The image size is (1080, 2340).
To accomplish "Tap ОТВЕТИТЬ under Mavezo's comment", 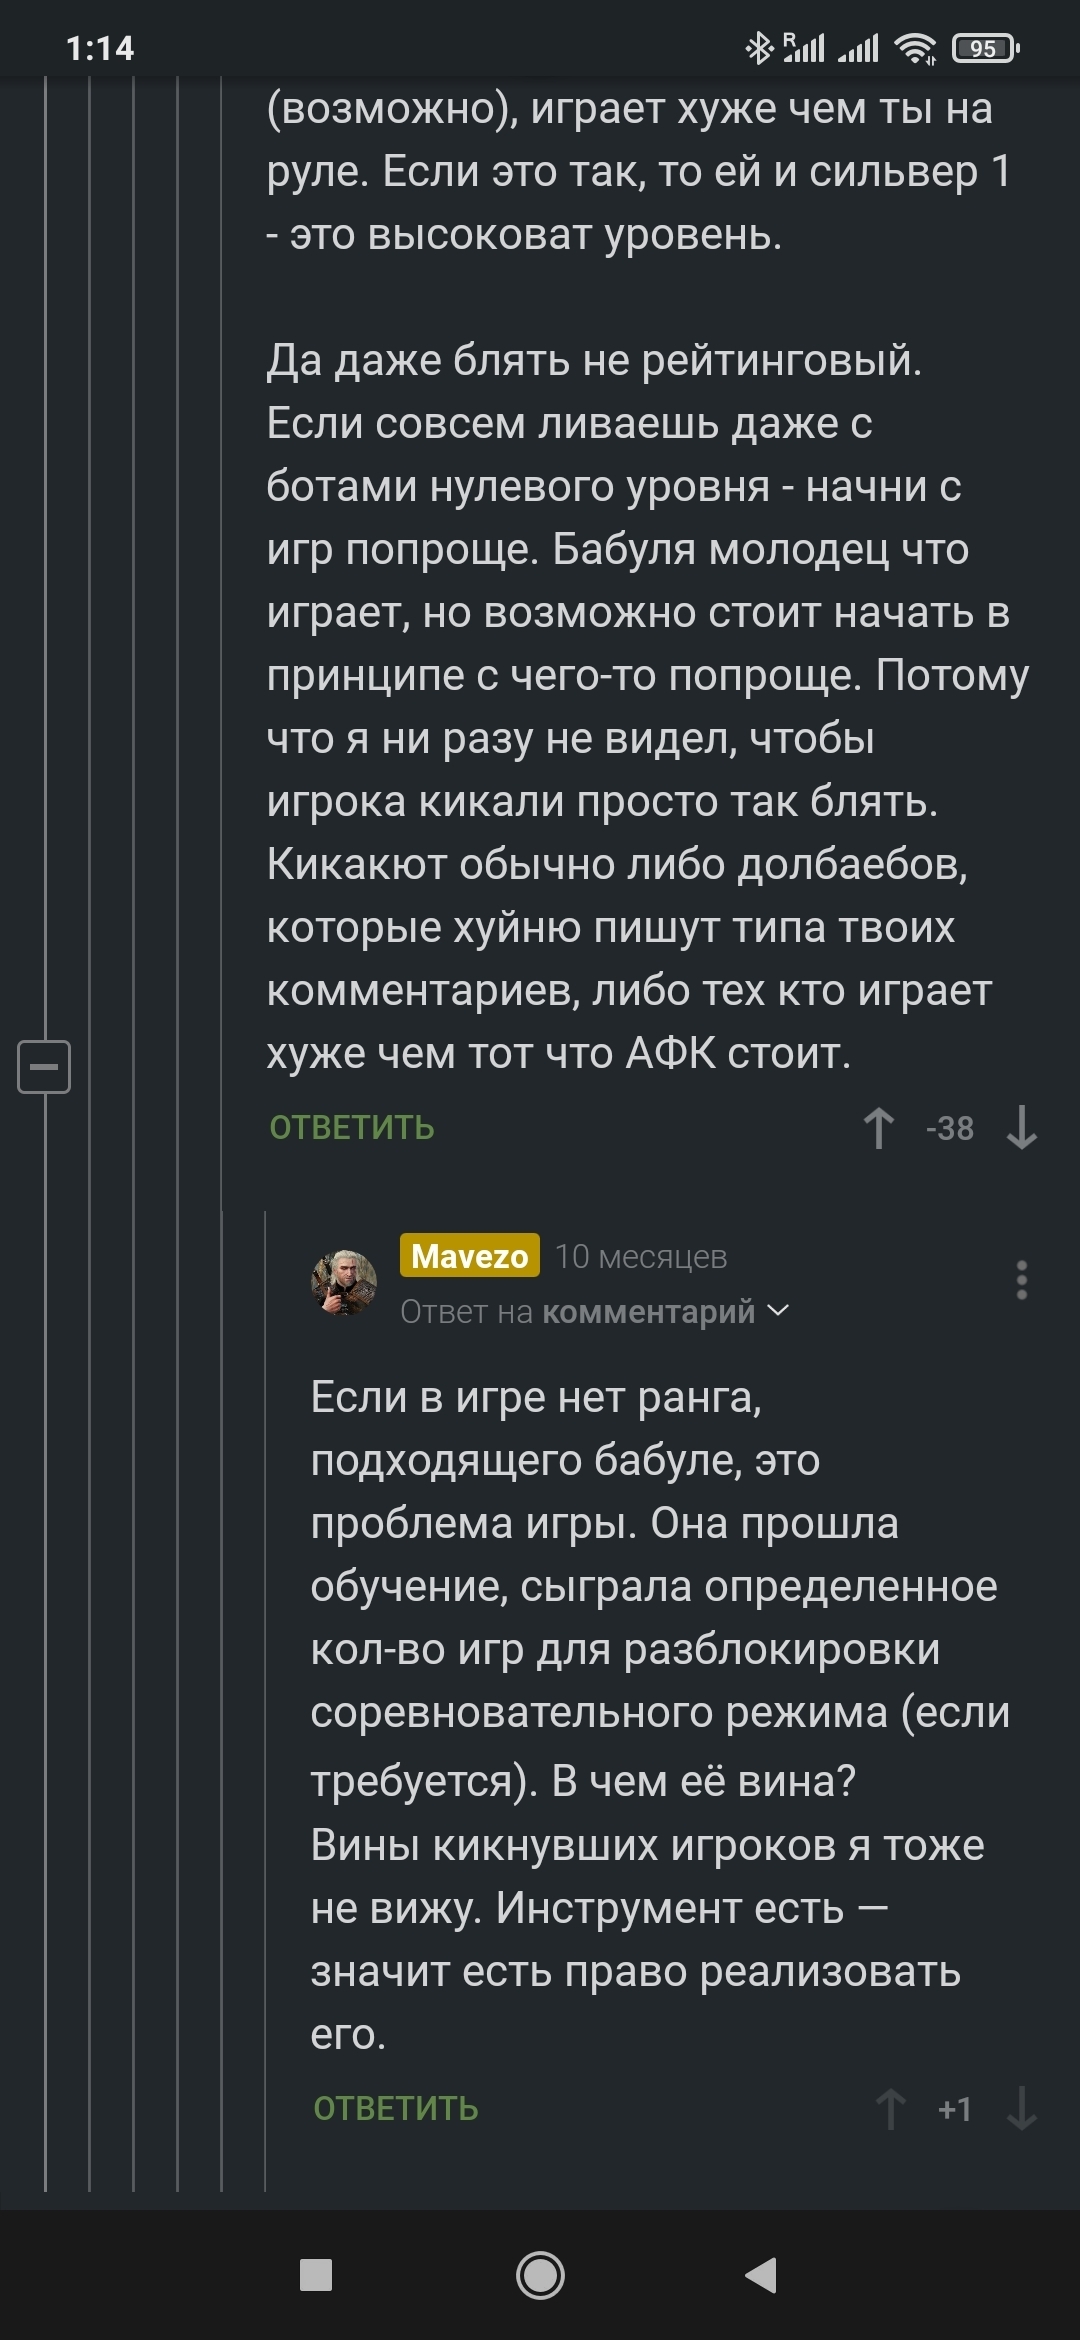I will [x=396, y=2109].
